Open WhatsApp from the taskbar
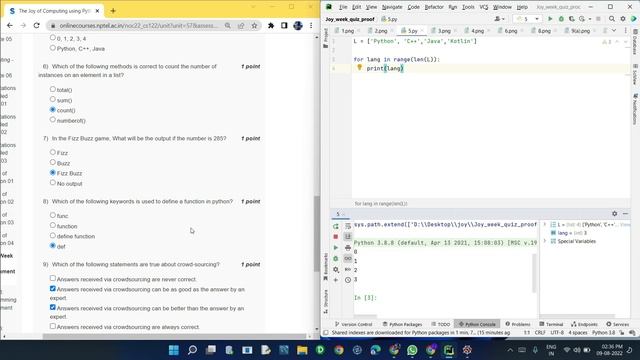 412,350
